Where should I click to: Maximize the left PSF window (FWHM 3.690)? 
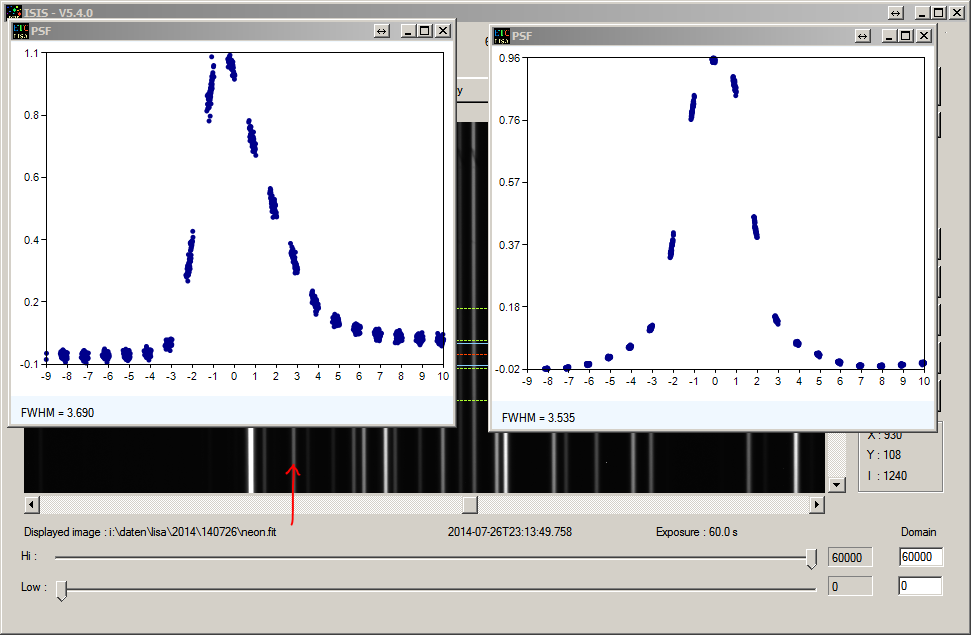(425, 31)
